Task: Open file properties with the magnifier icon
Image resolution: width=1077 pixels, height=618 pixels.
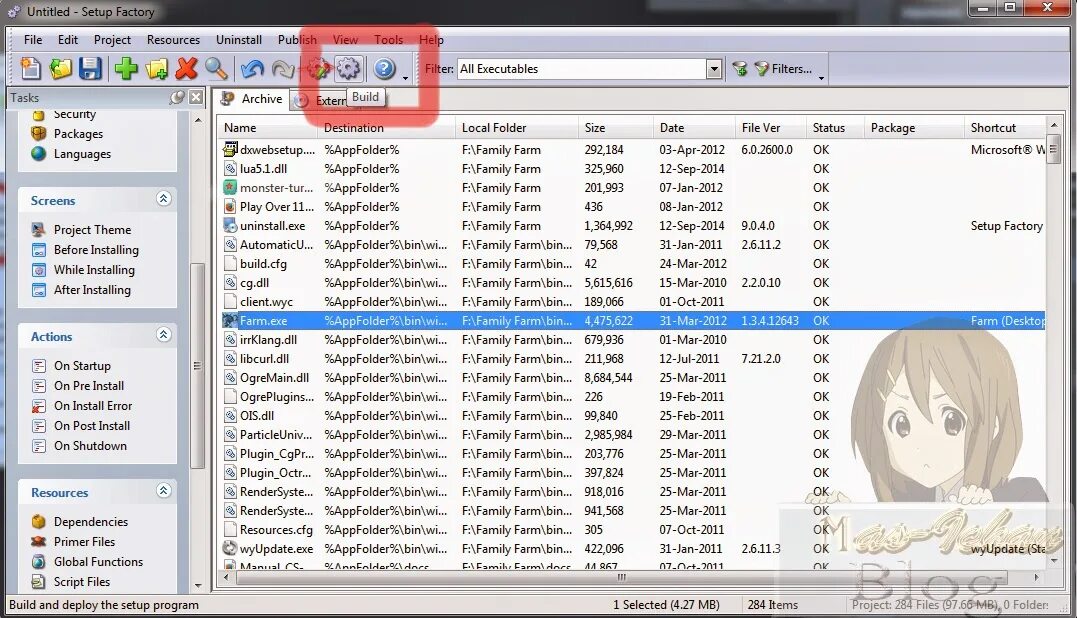Action: [216, 69]
